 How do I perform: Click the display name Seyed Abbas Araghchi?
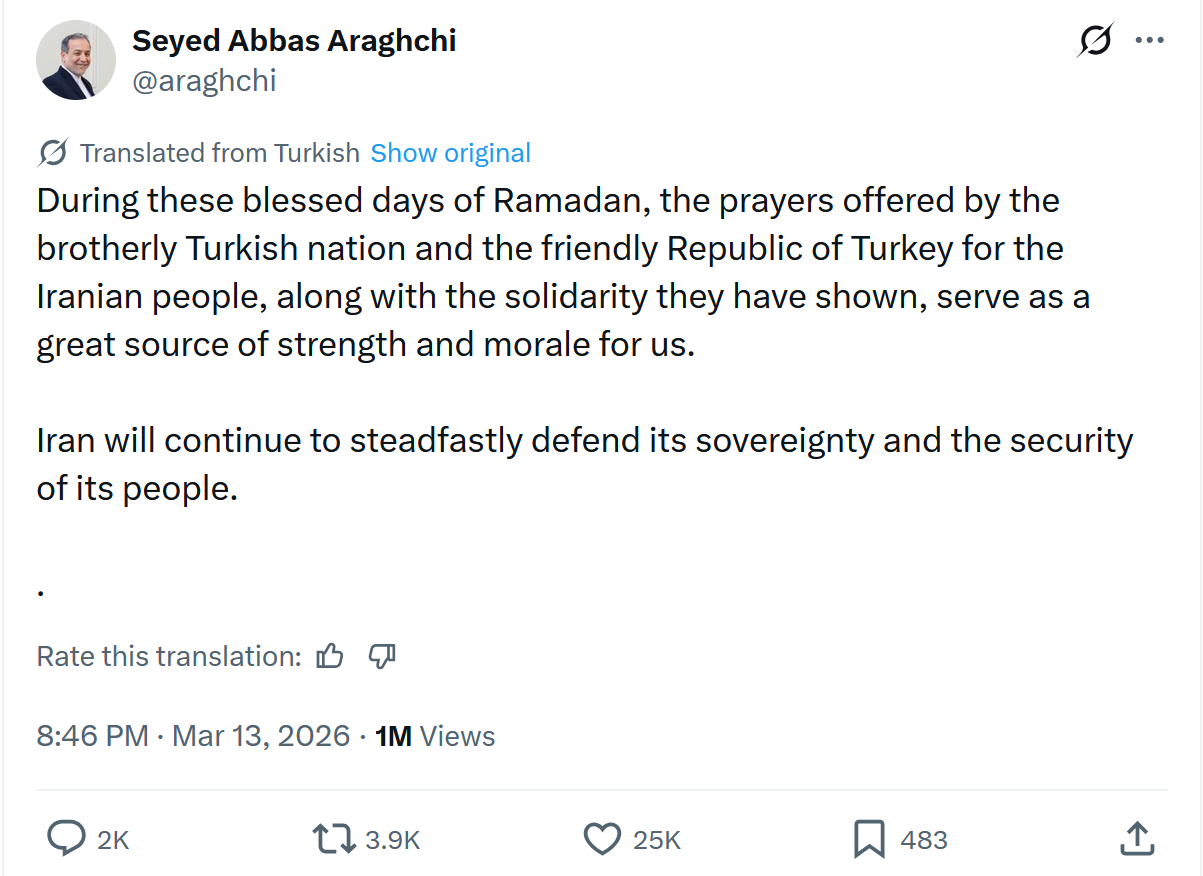click(294, 41)
